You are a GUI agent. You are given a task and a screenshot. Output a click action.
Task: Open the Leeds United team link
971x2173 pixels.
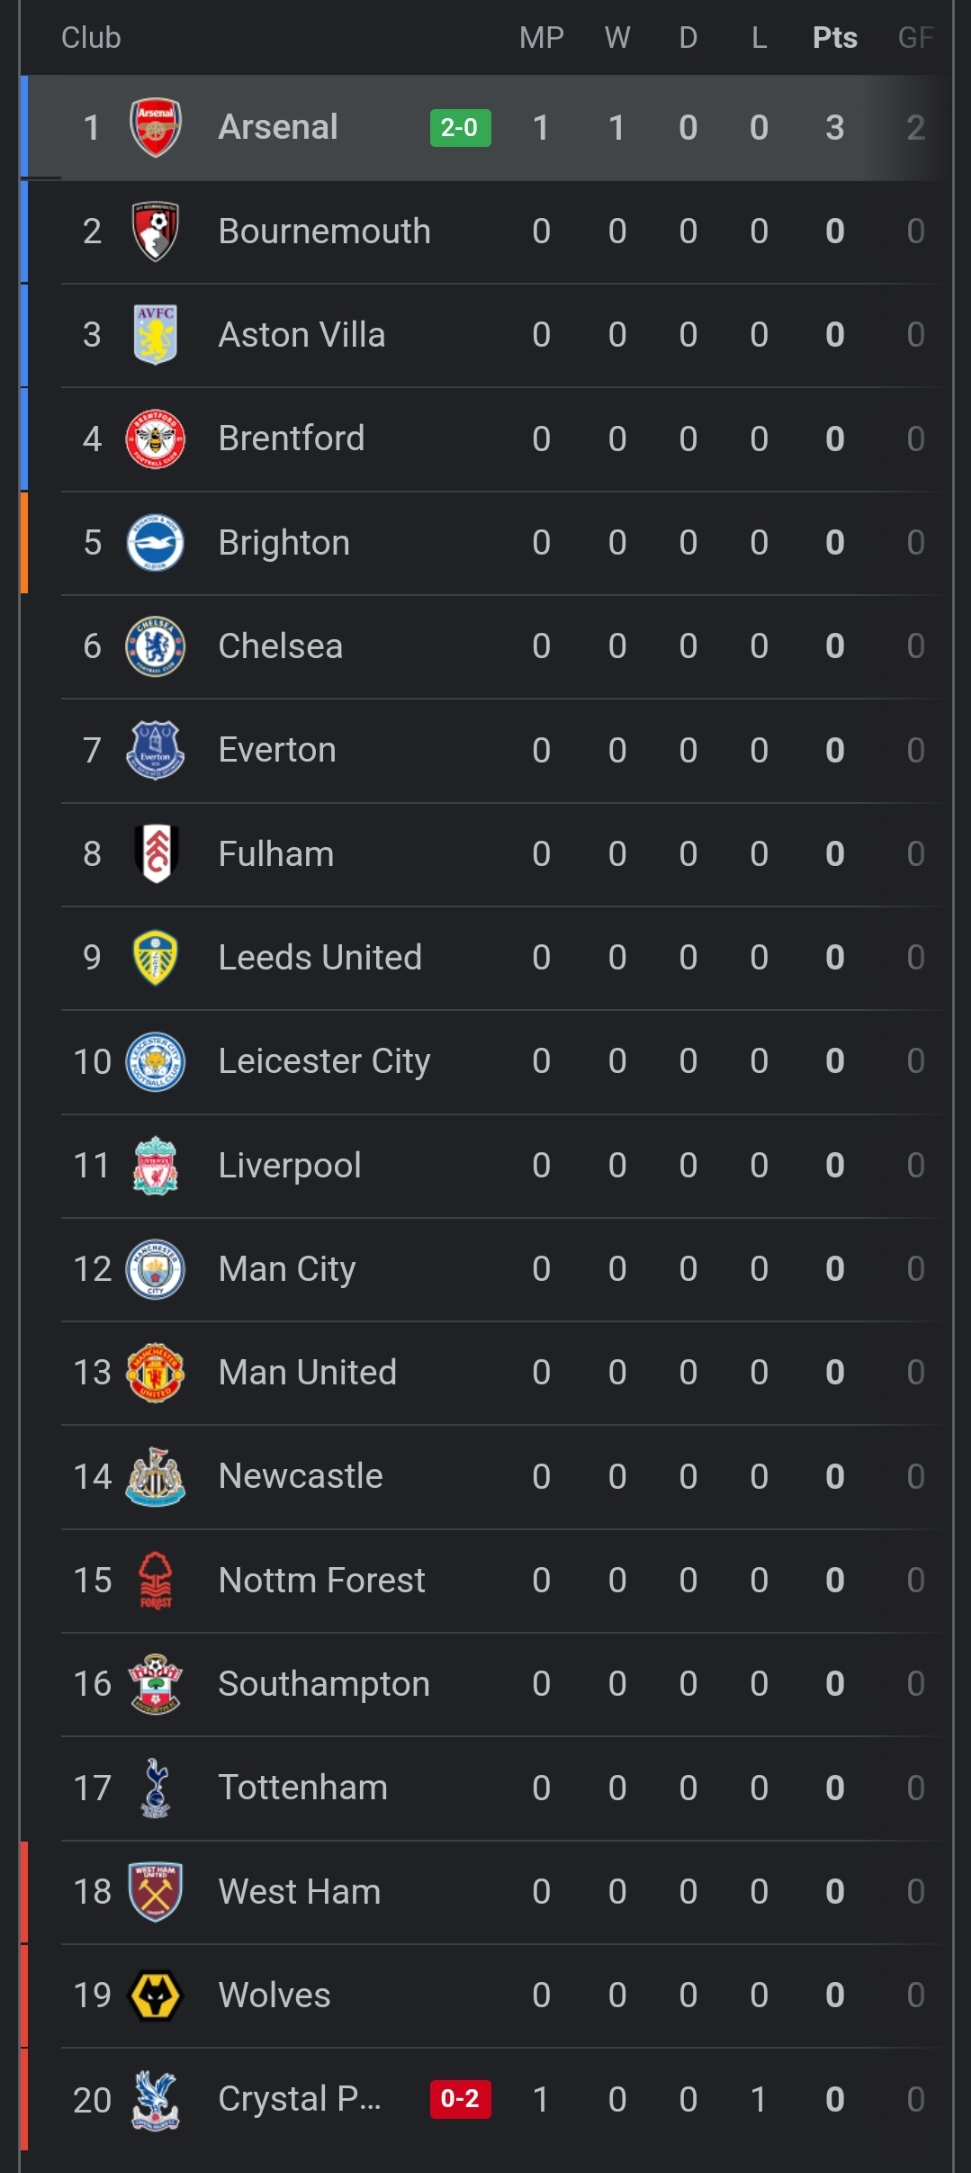tap(320, 957)
